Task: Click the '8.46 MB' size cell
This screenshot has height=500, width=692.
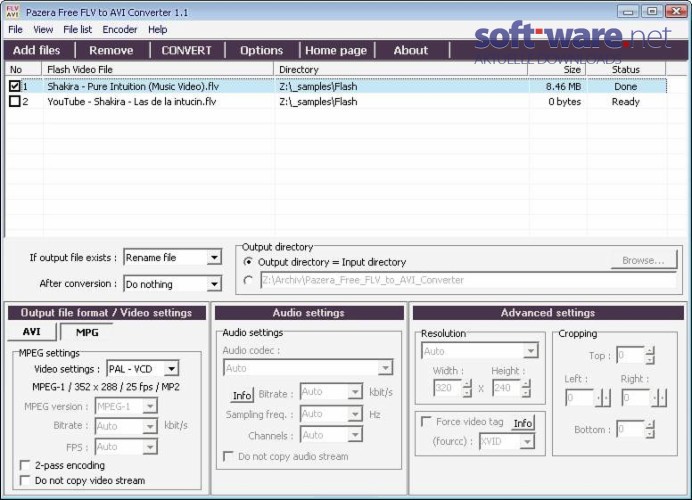Action: (x=563, y=86)
